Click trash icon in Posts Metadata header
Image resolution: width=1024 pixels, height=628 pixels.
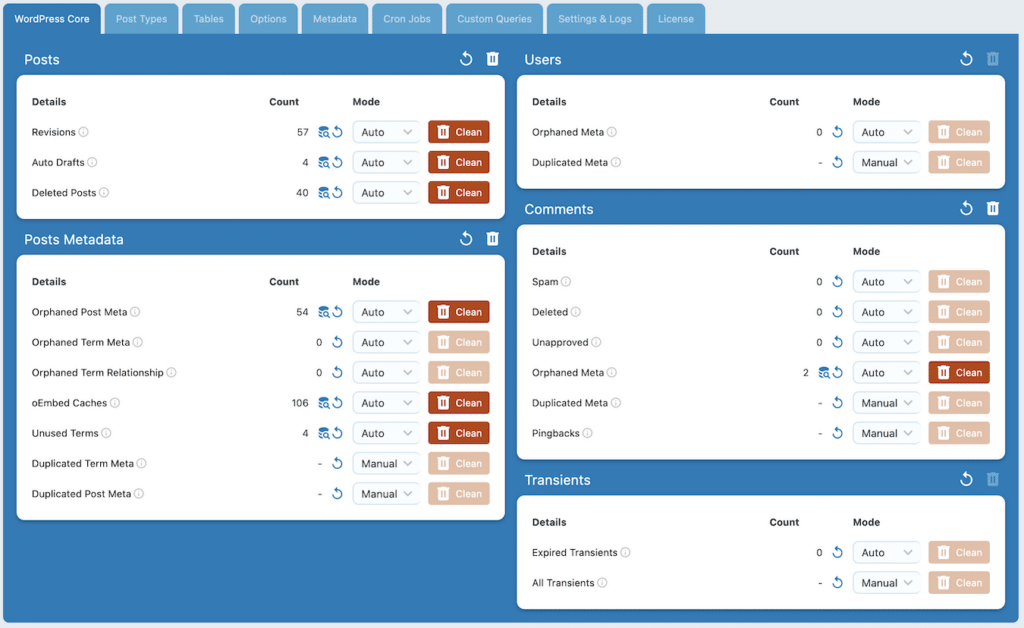coord(492,239)
